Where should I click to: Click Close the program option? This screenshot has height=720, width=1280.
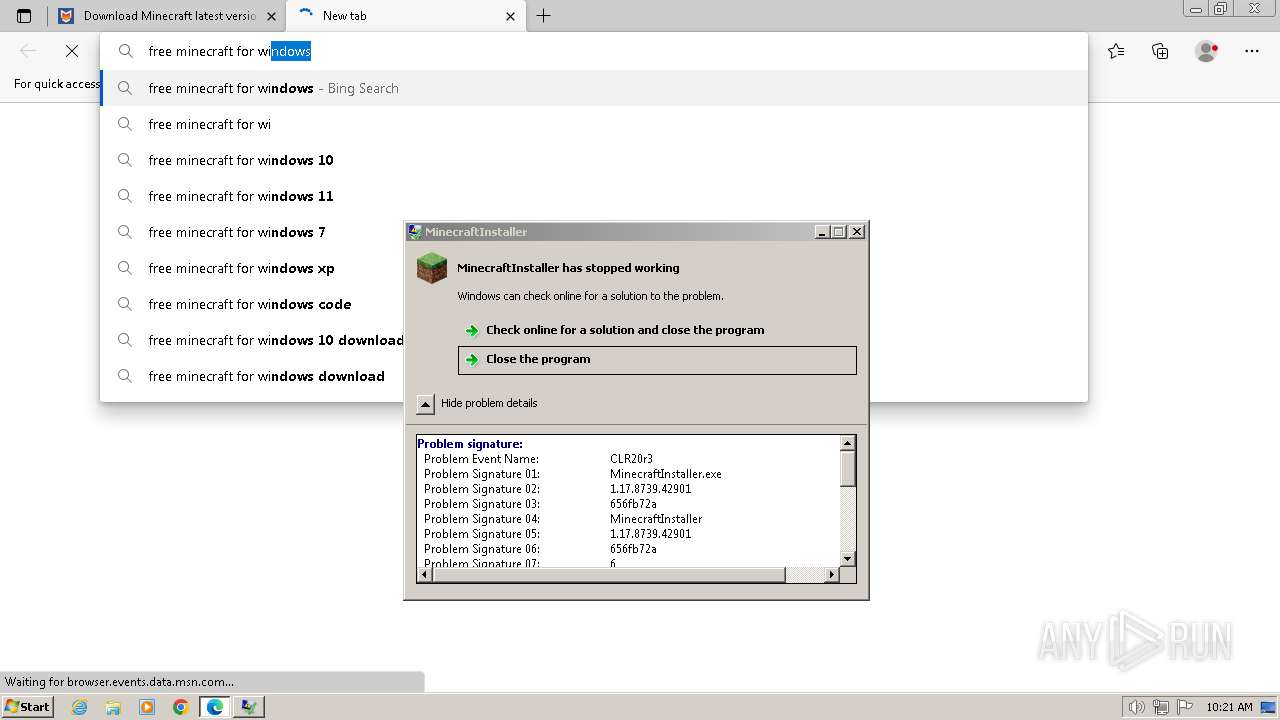[657, 360]
